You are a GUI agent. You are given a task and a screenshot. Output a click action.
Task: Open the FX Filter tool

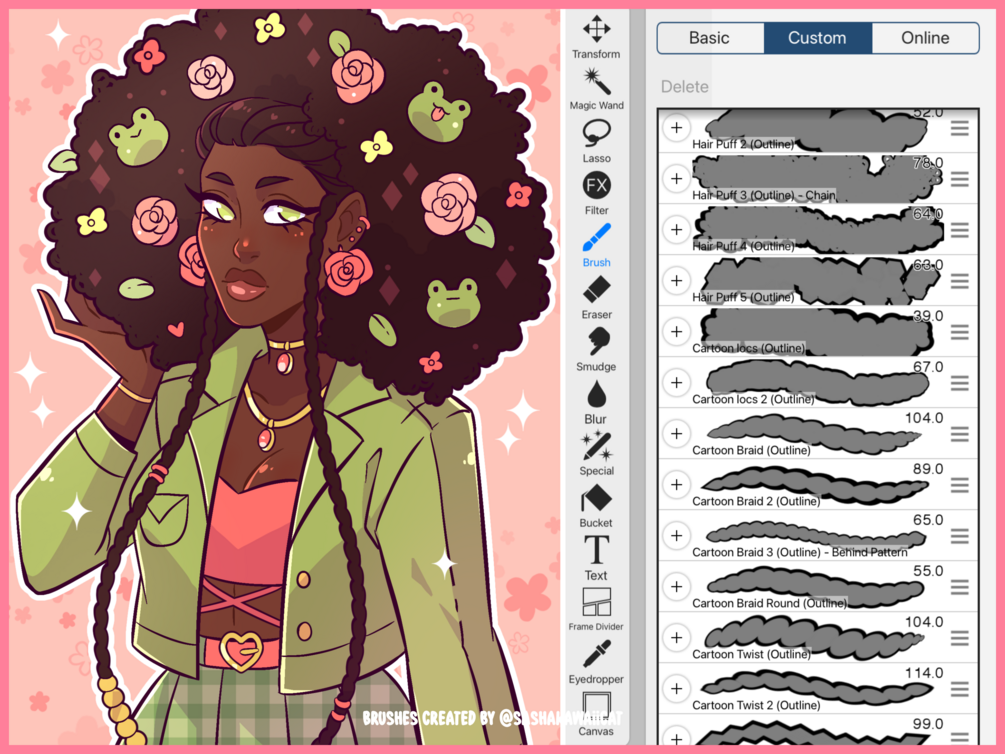click(x=596, y=194)
